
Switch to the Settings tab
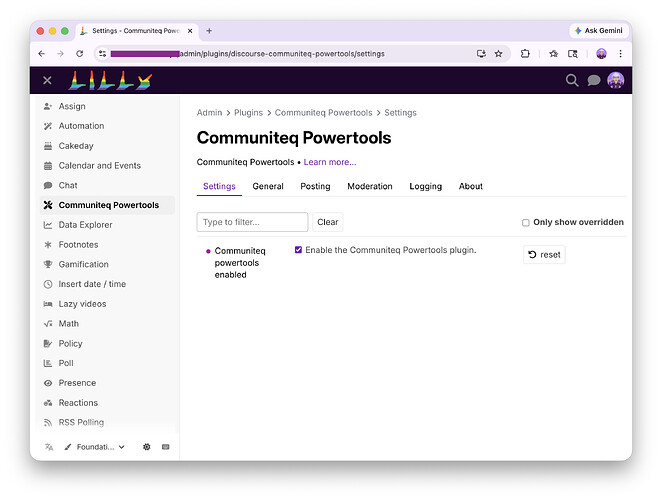[219, 186]
